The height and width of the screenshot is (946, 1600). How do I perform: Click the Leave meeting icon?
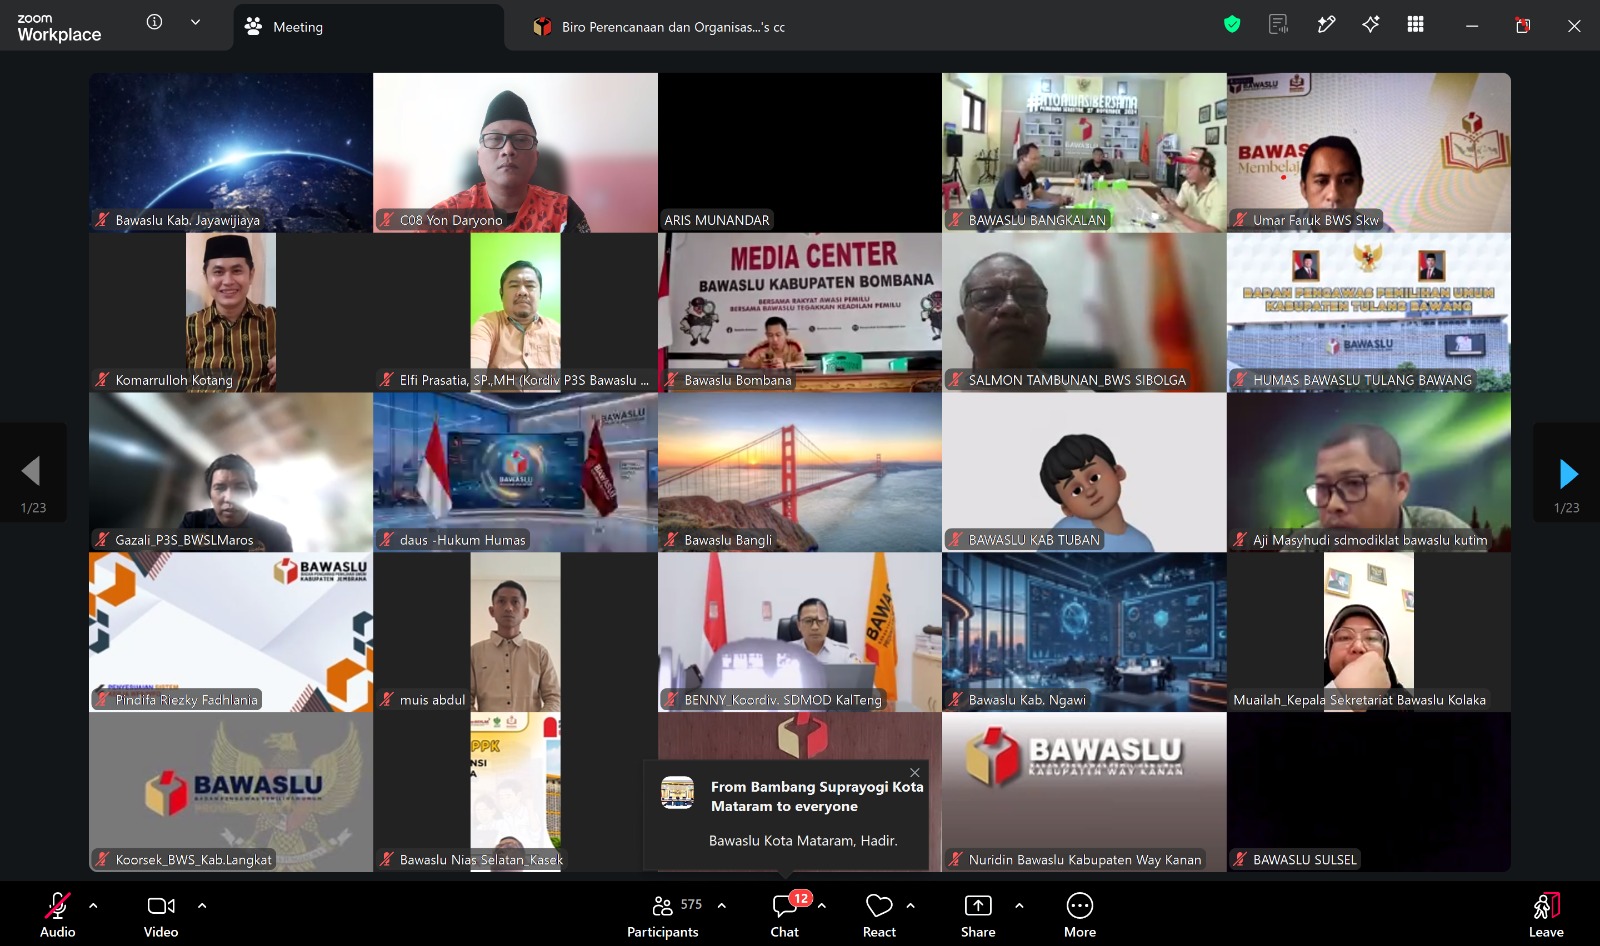click(1546, 916)
